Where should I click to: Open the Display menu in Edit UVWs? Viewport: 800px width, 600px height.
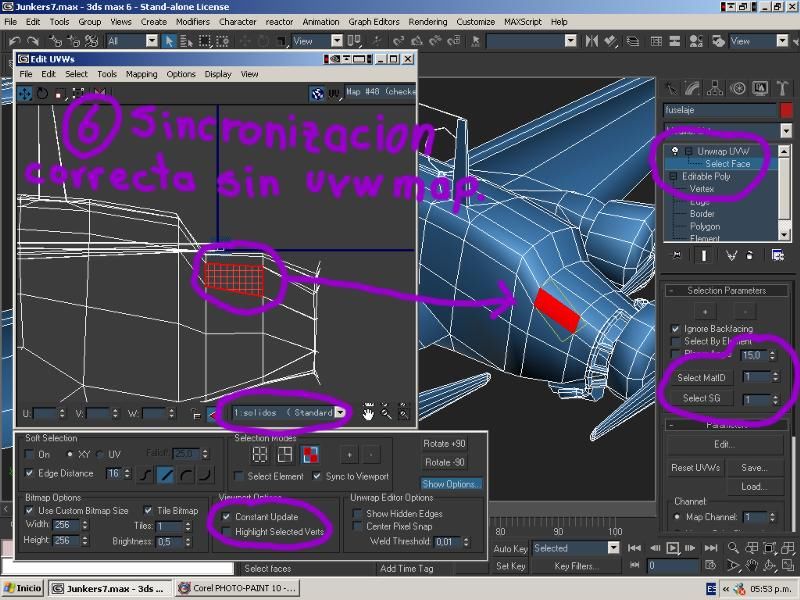pos(218,74)
